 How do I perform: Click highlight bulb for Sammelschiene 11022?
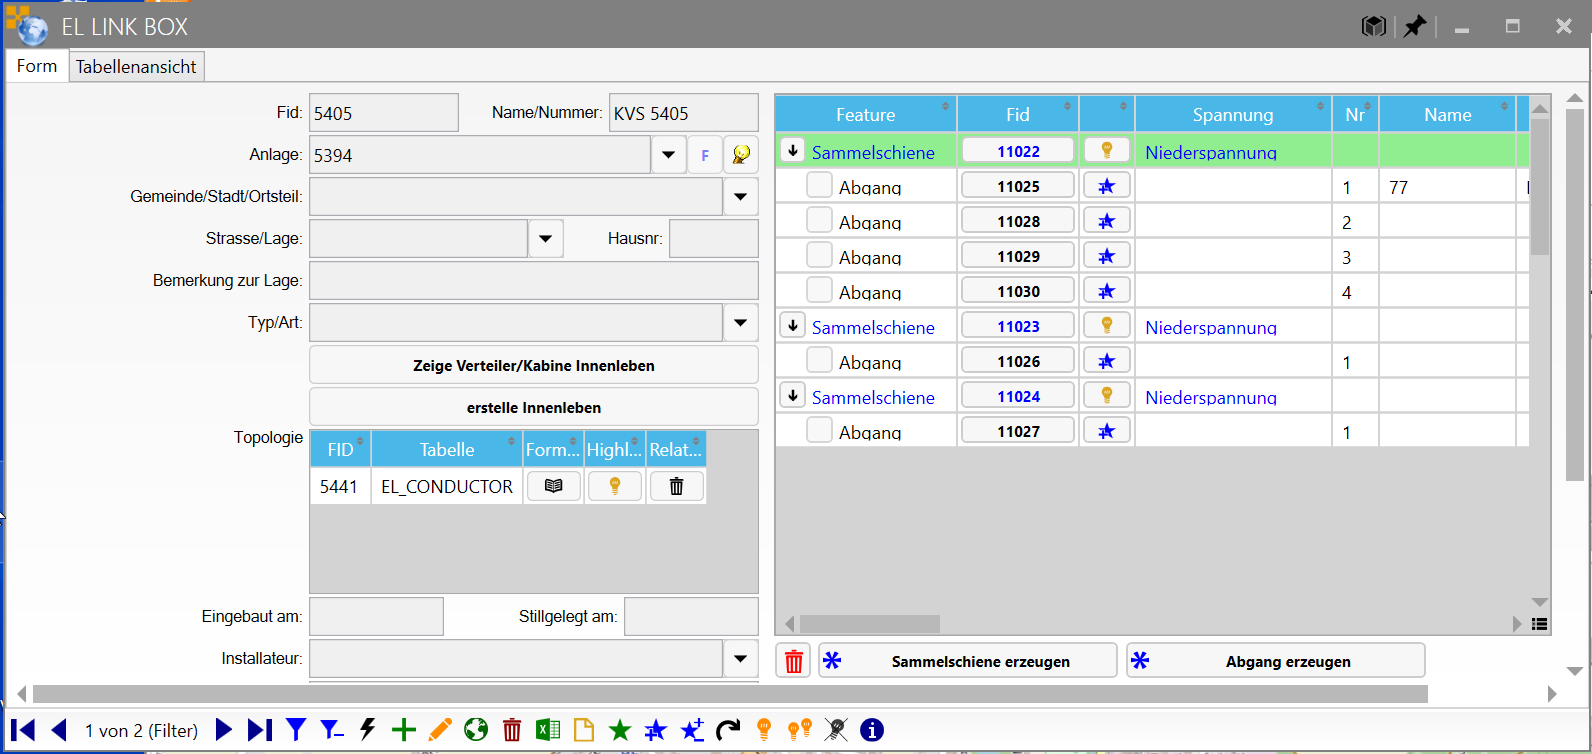click(1107, 150)
